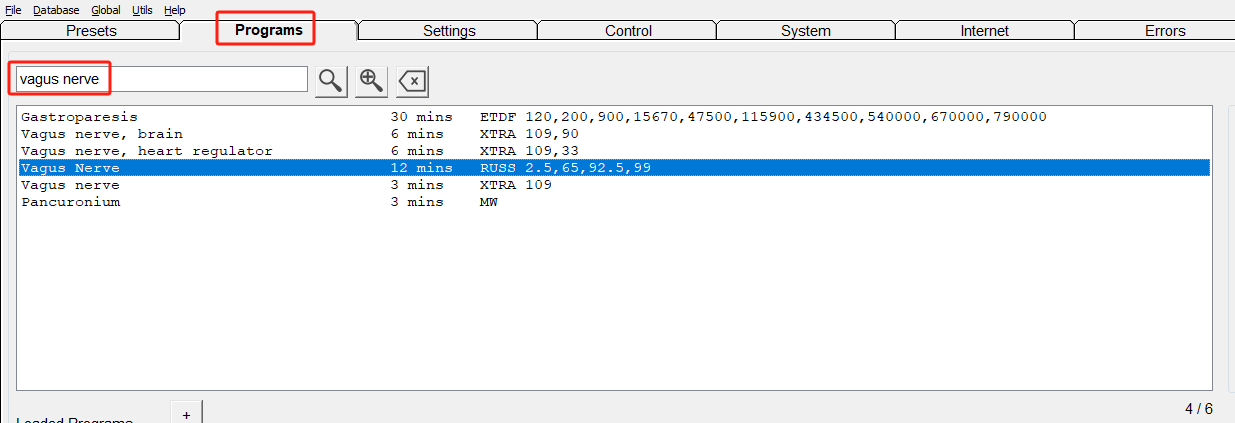Open the Global menu
The height and width of the screenshot is (423, 1235).
point(105,10)
